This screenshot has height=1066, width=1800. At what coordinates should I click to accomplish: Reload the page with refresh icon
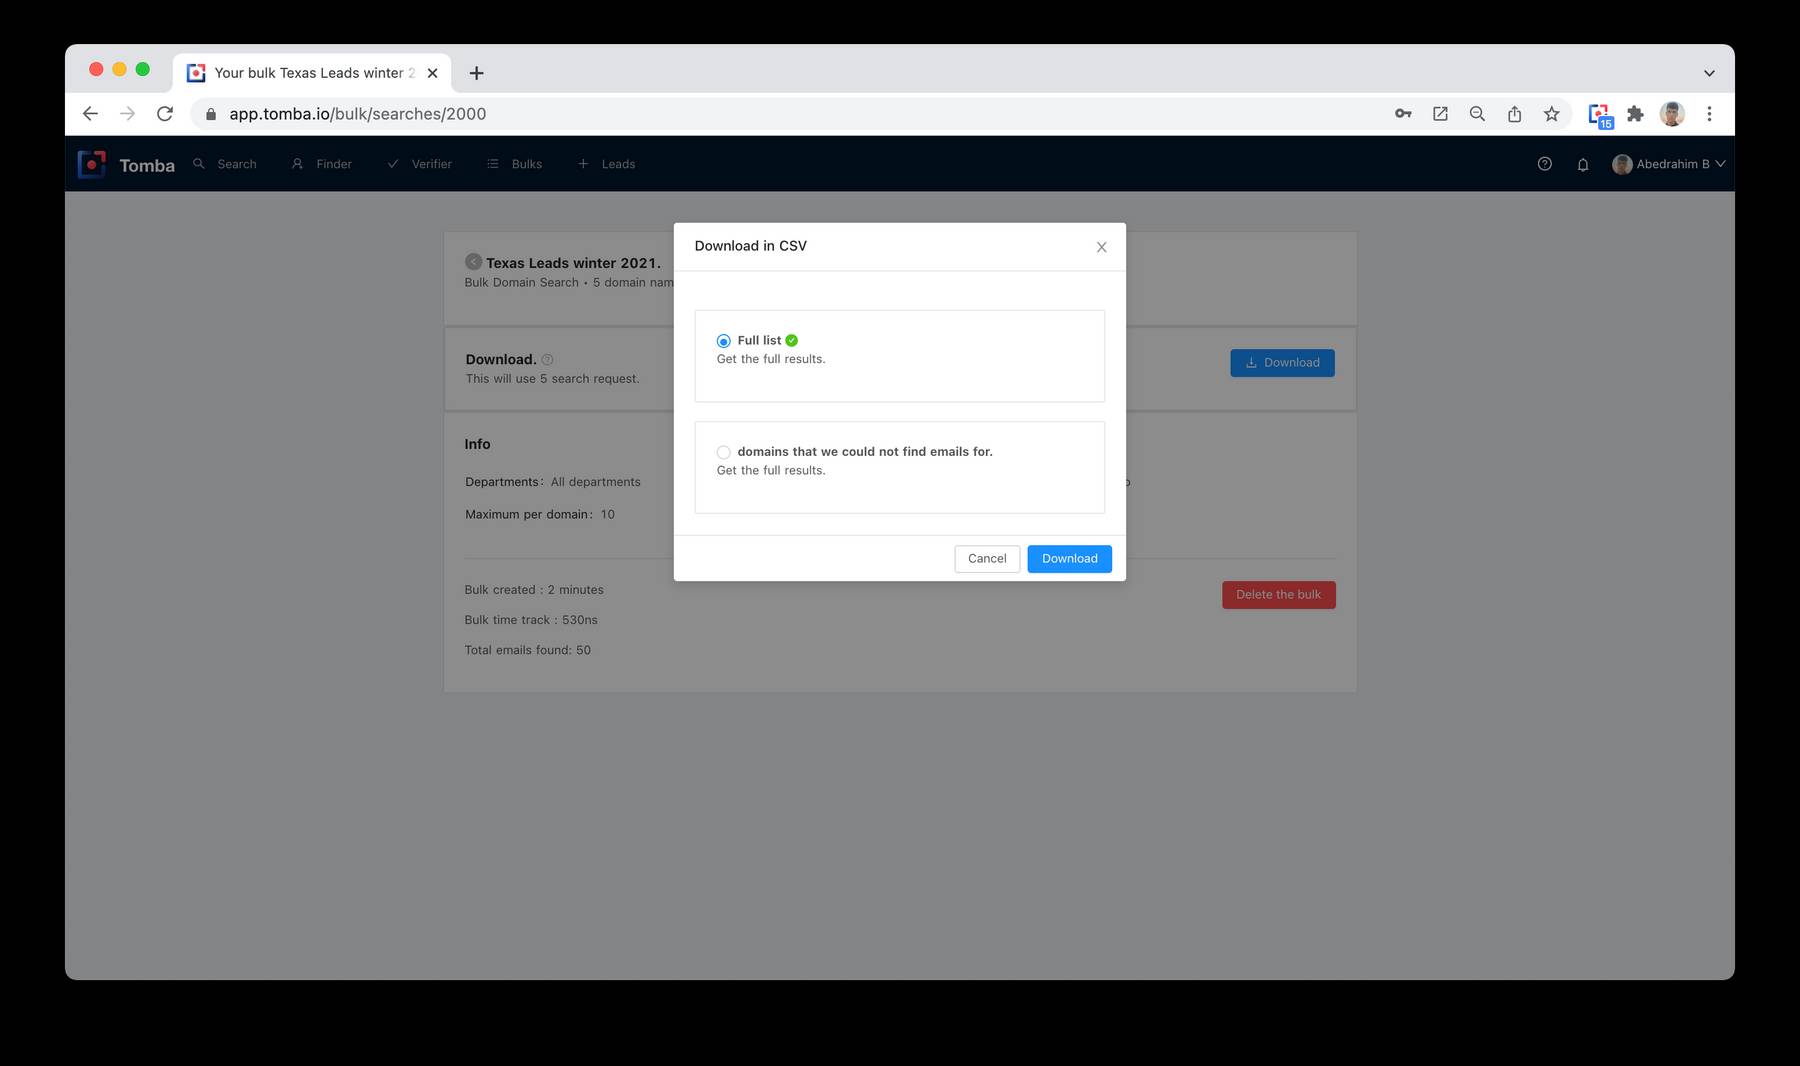[165, 114]
